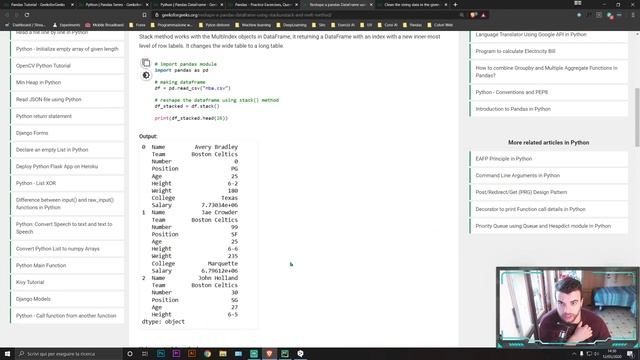Bookmark this page using the bookmark icon
640x360 pixels.
[144, 15]
